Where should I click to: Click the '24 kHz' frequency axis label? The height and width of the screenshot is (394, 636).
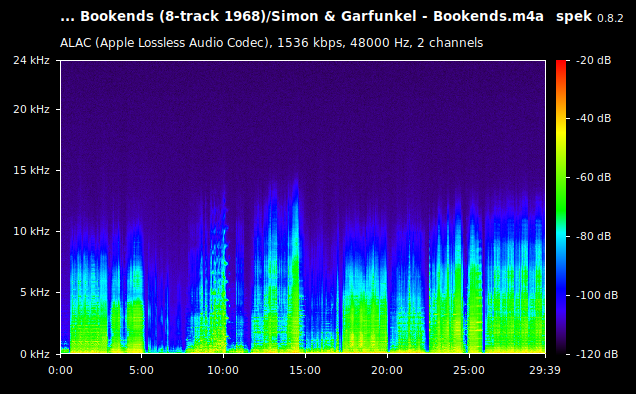[x=31, y=60]
